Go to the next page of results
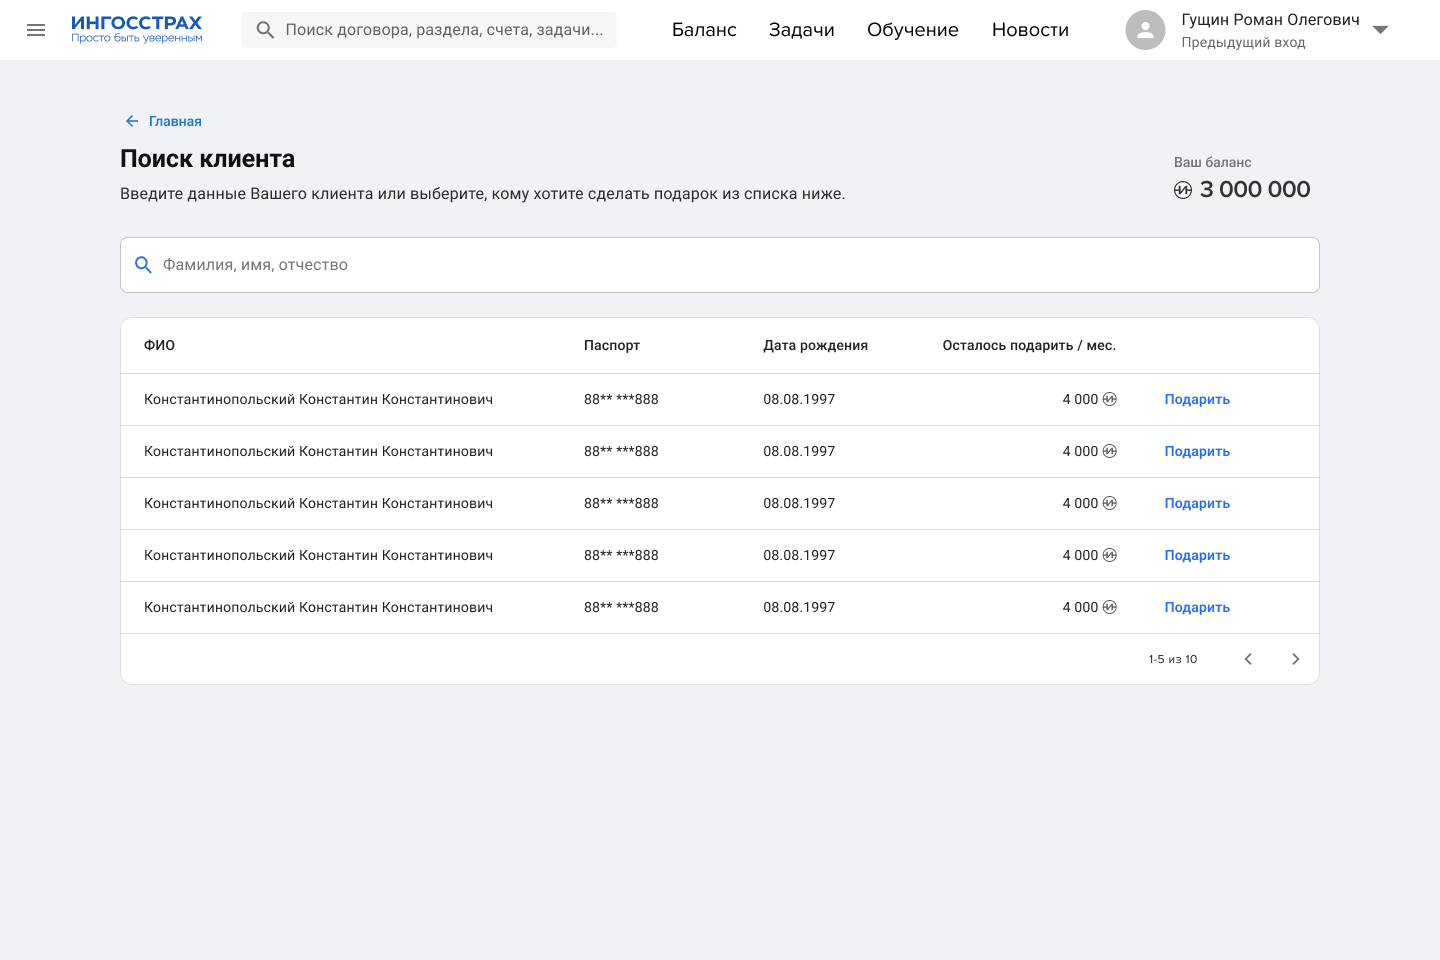Viewport: 1440px width, 960px height. pyautogui.click(x=1295, y=659)
